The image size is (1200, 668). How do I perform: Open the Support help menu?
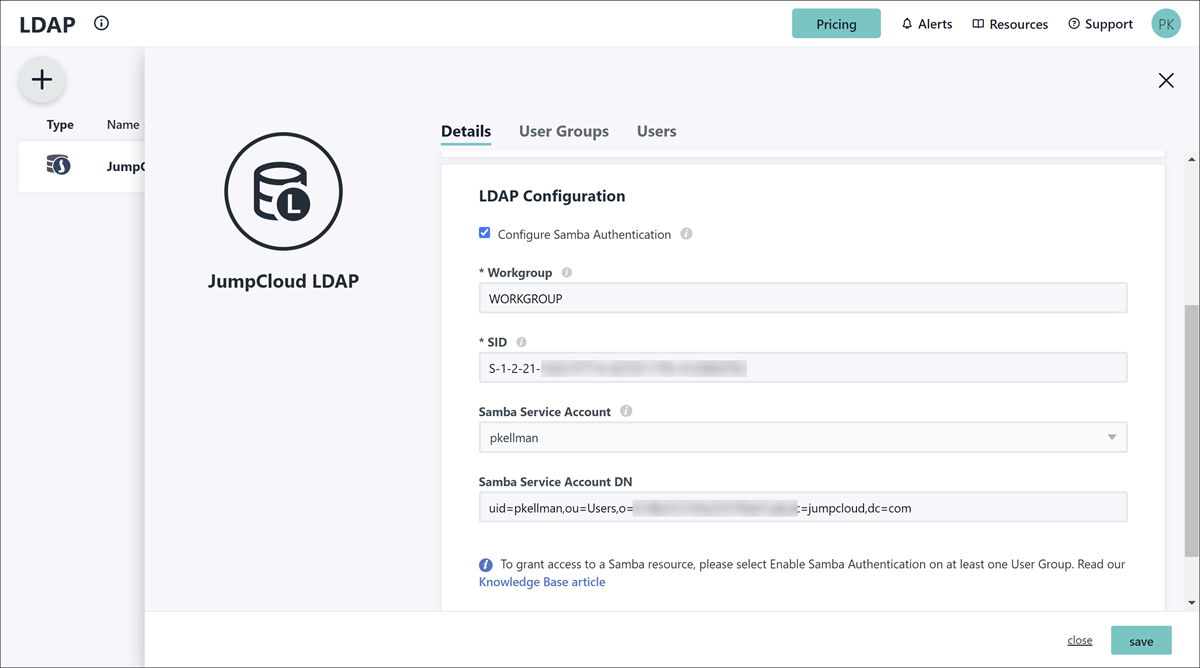1100,24
